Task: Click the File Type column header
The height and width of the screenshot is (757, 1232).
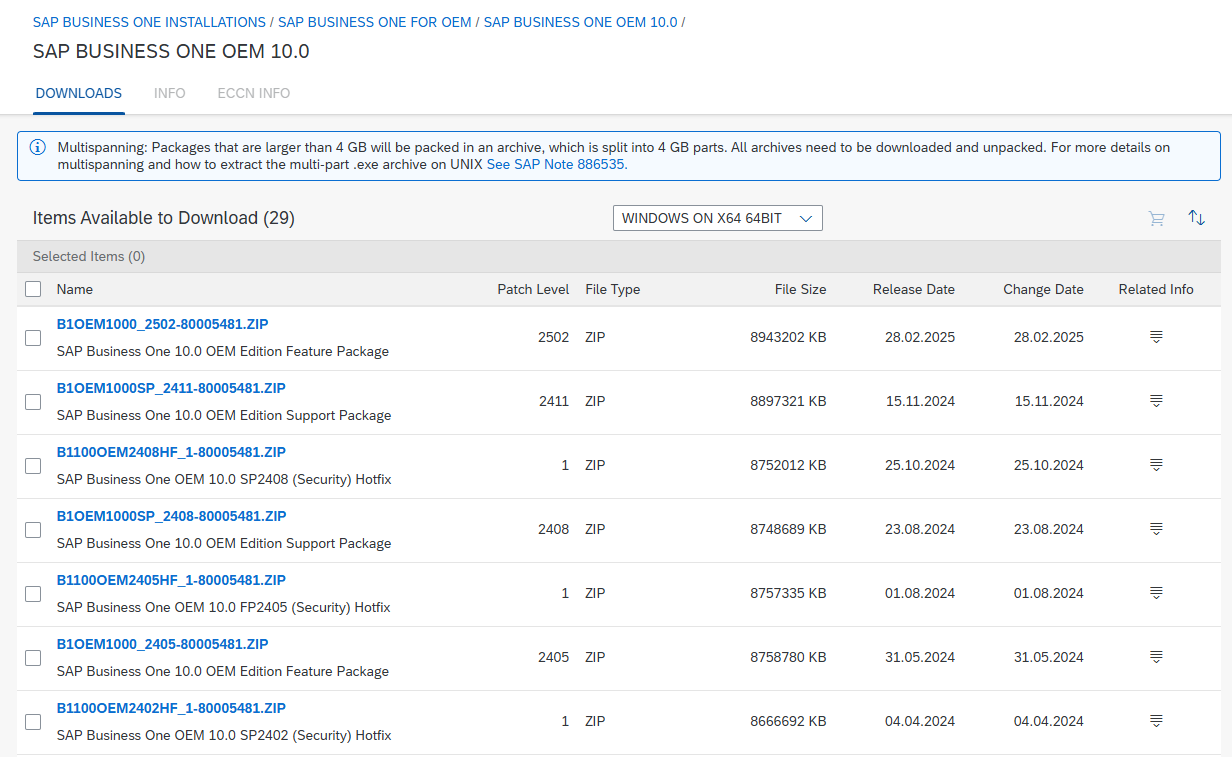Action: 613,289
